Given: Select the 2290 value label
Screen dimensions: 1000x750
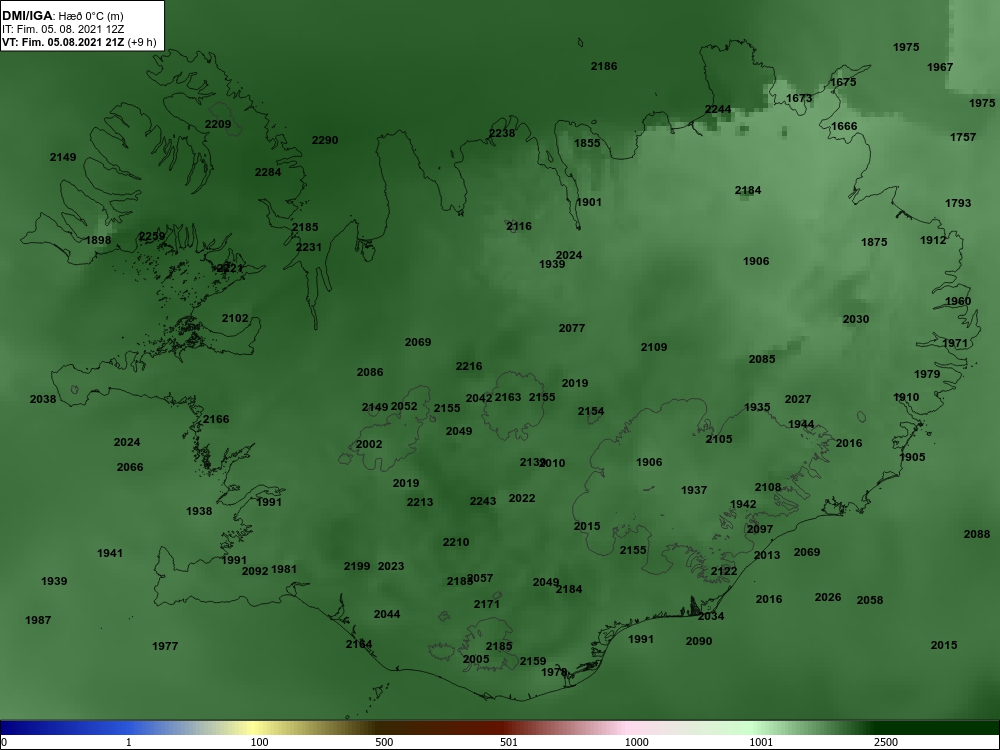Looking at the screenshot, I should pyautogui.click(x=325, y=140).
